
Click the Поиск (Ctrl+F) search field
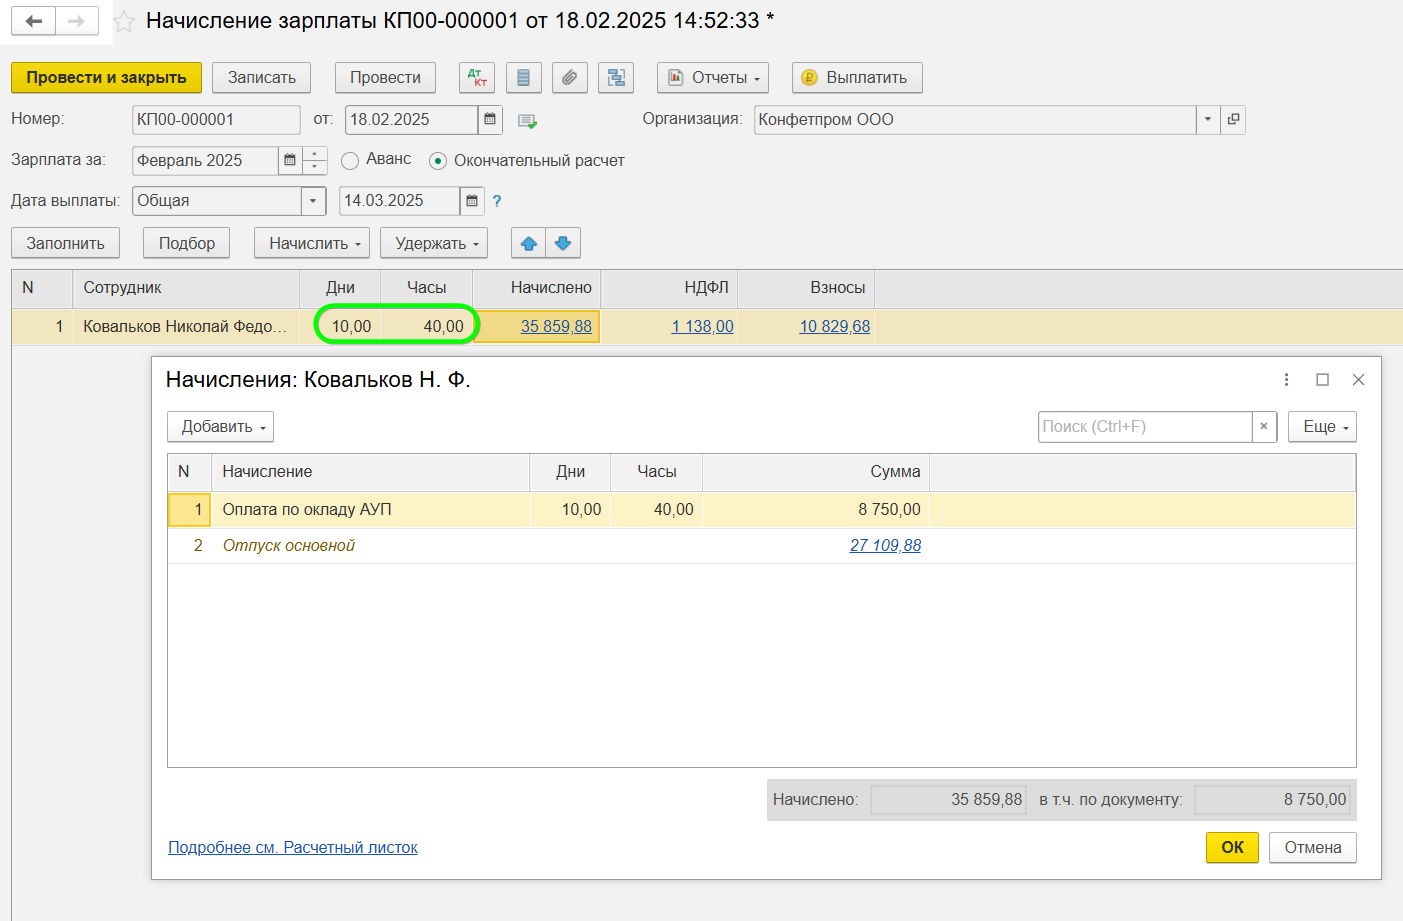(x=1145, y=426)
